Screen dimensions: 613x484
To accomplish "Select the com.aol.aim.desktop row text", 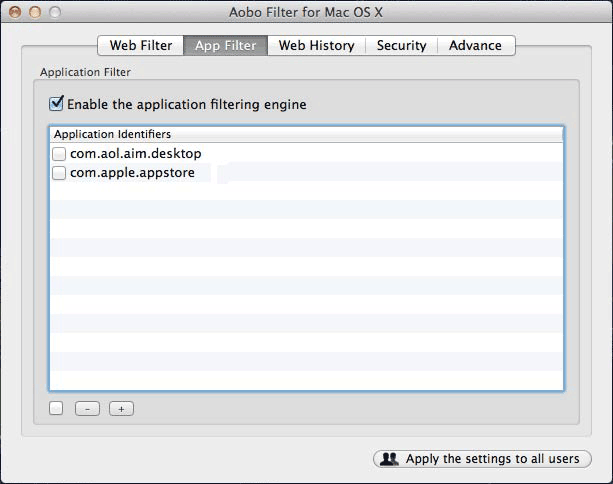I will [136, 154].
